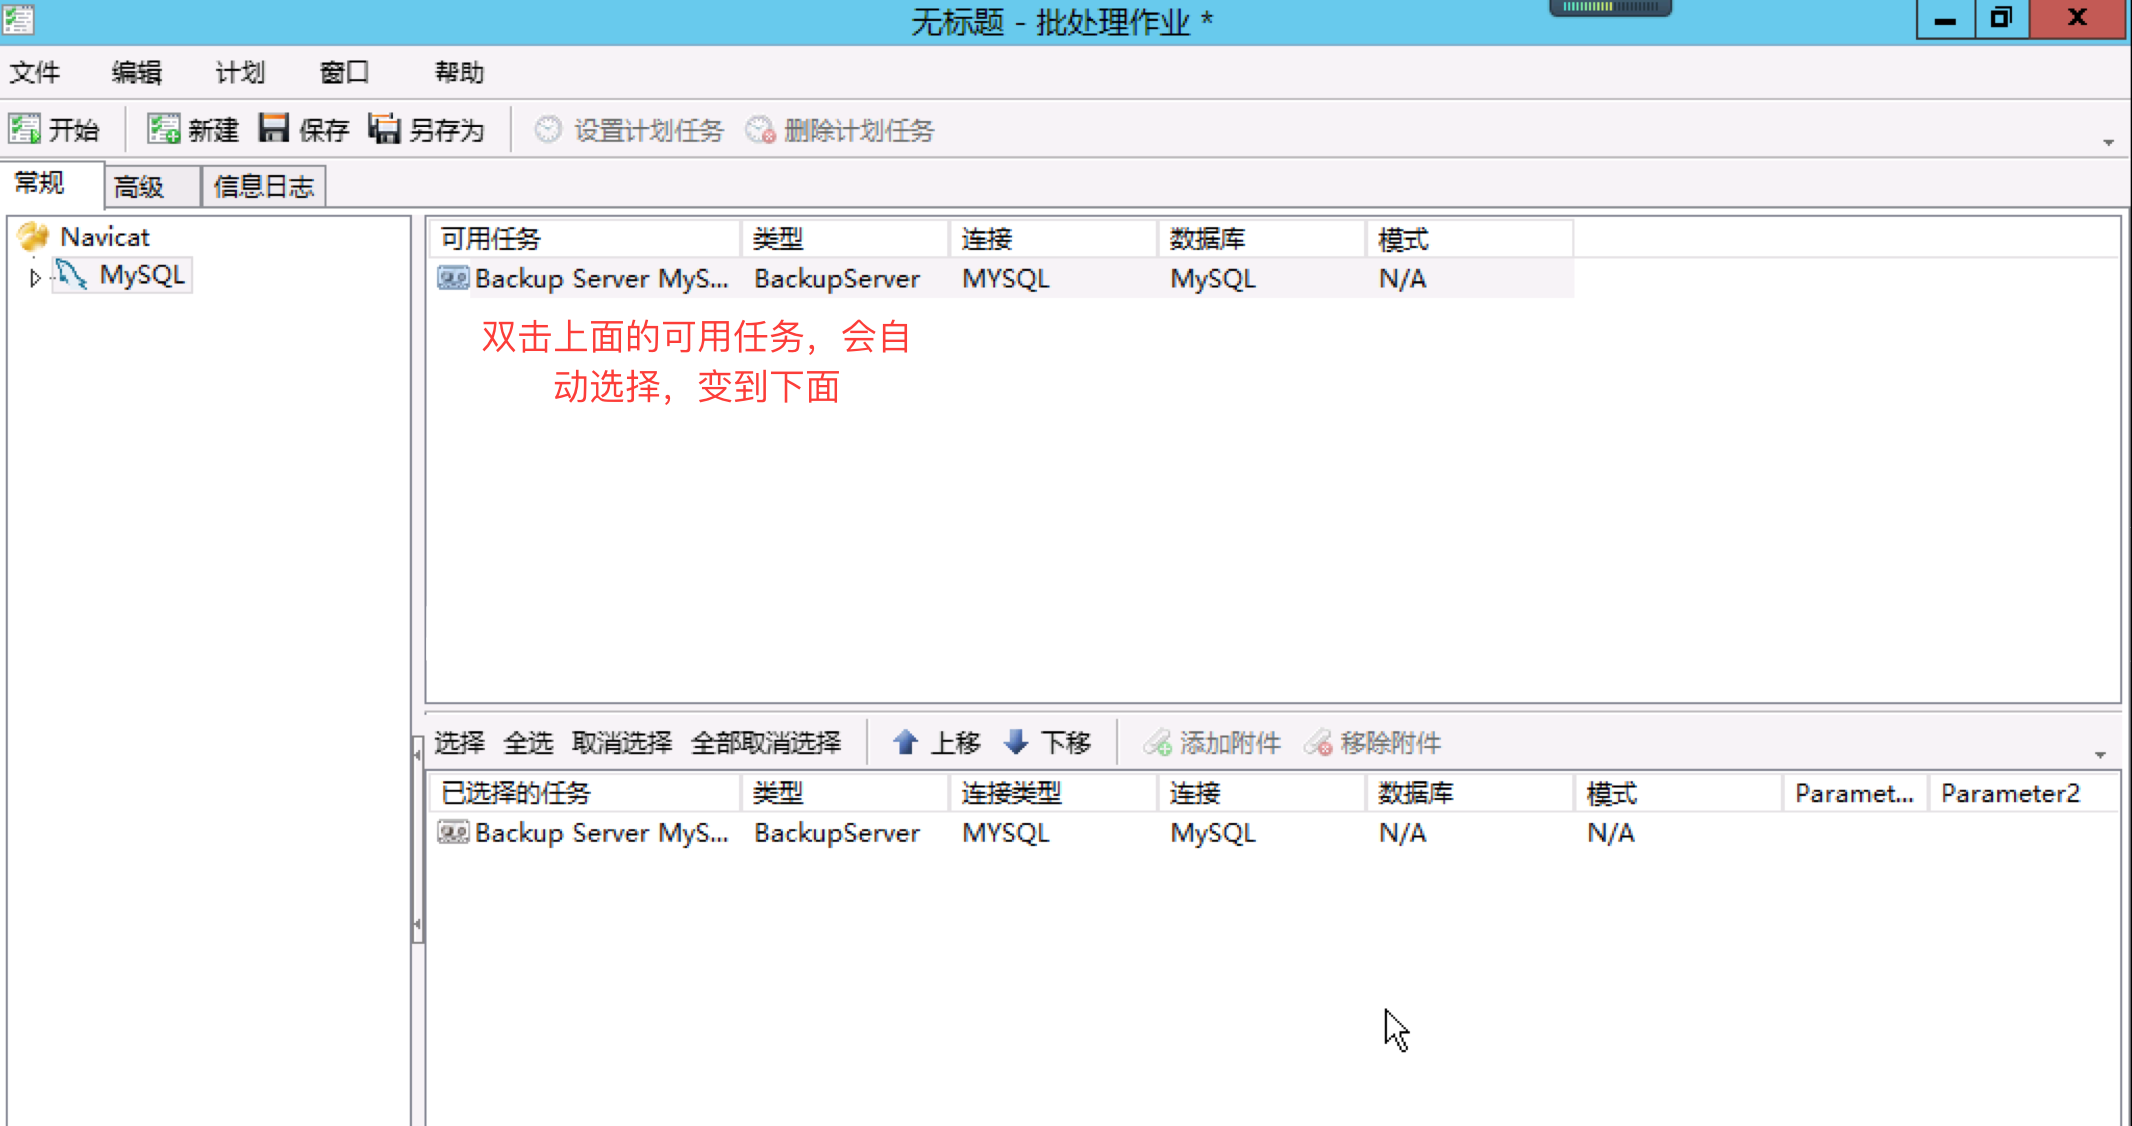Viewport: 2132px width, 1126px height.
Task: Restore down the batch job window
Action: click(x=2001, y=19)
